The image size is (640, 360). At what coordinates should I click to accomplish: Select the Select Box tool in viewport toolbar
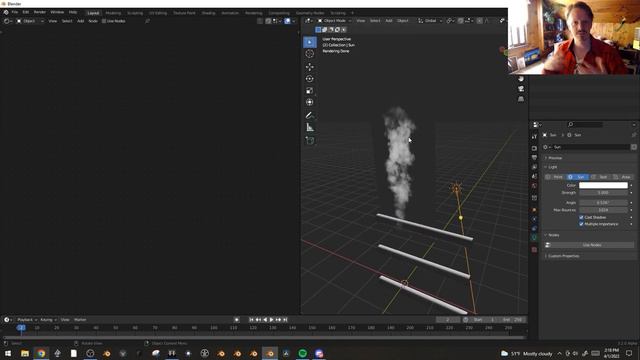310,42
